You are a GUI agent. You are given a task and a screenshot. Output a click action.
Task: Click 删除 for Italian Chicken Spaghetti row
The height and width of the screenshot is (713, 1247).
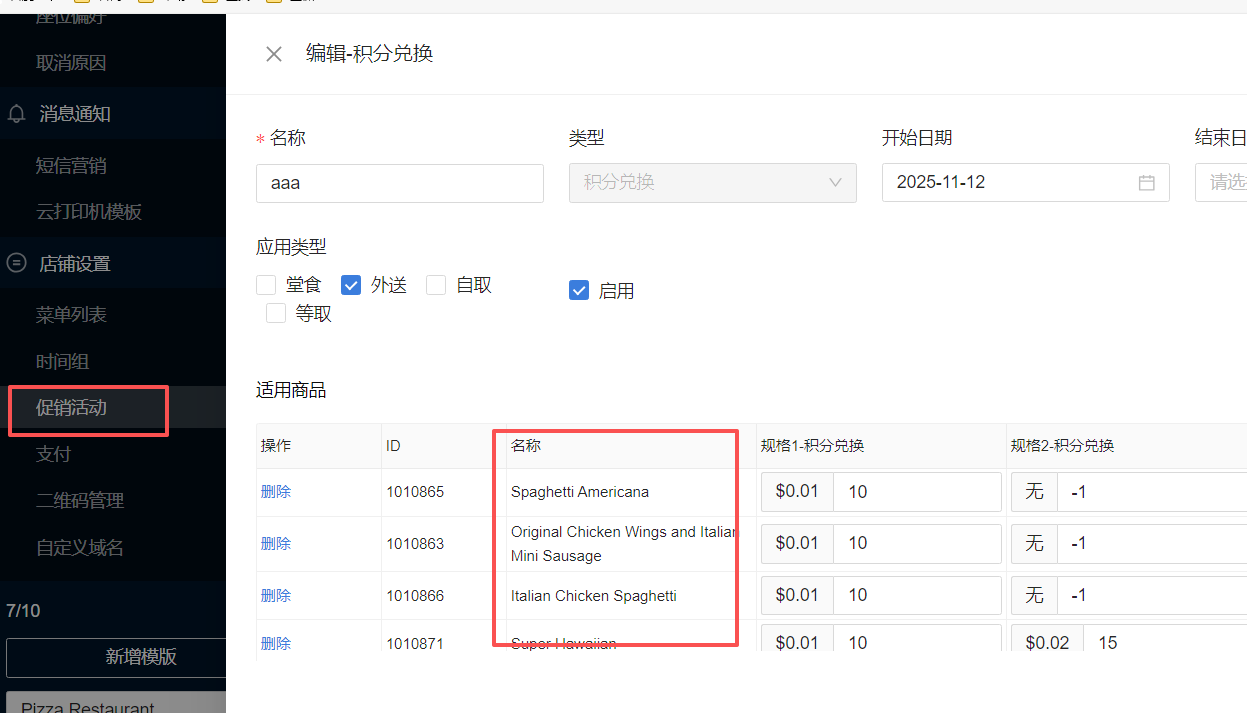(x=276, y=596)
